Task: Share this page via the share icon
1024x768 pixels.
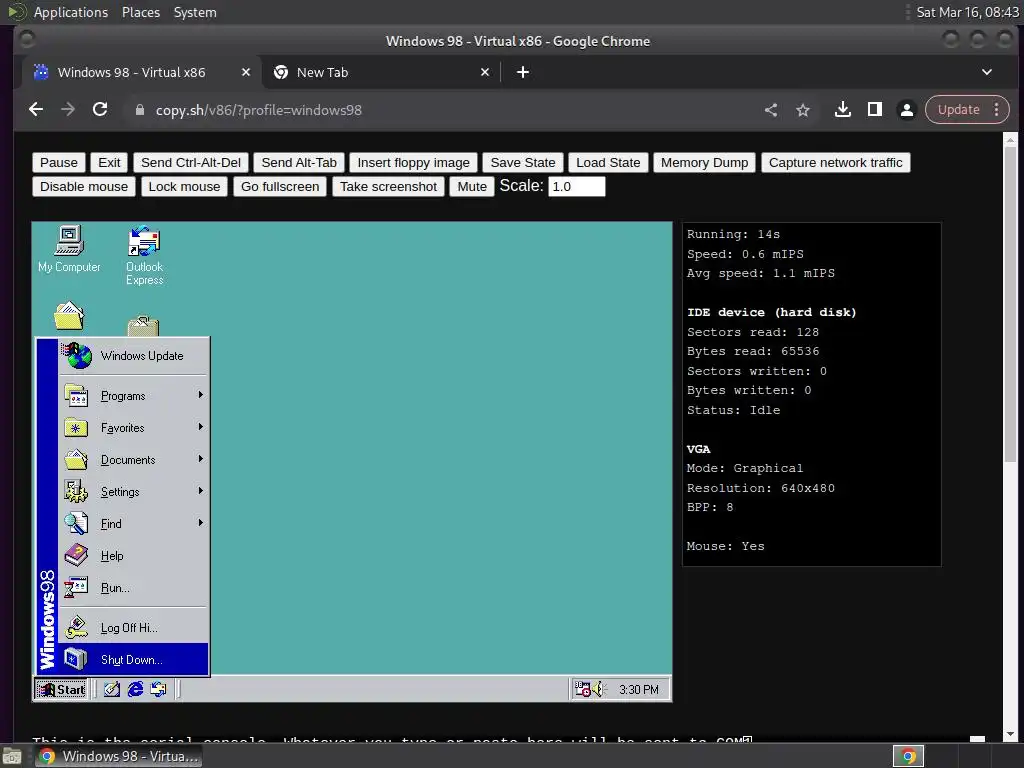Action: 771,110
